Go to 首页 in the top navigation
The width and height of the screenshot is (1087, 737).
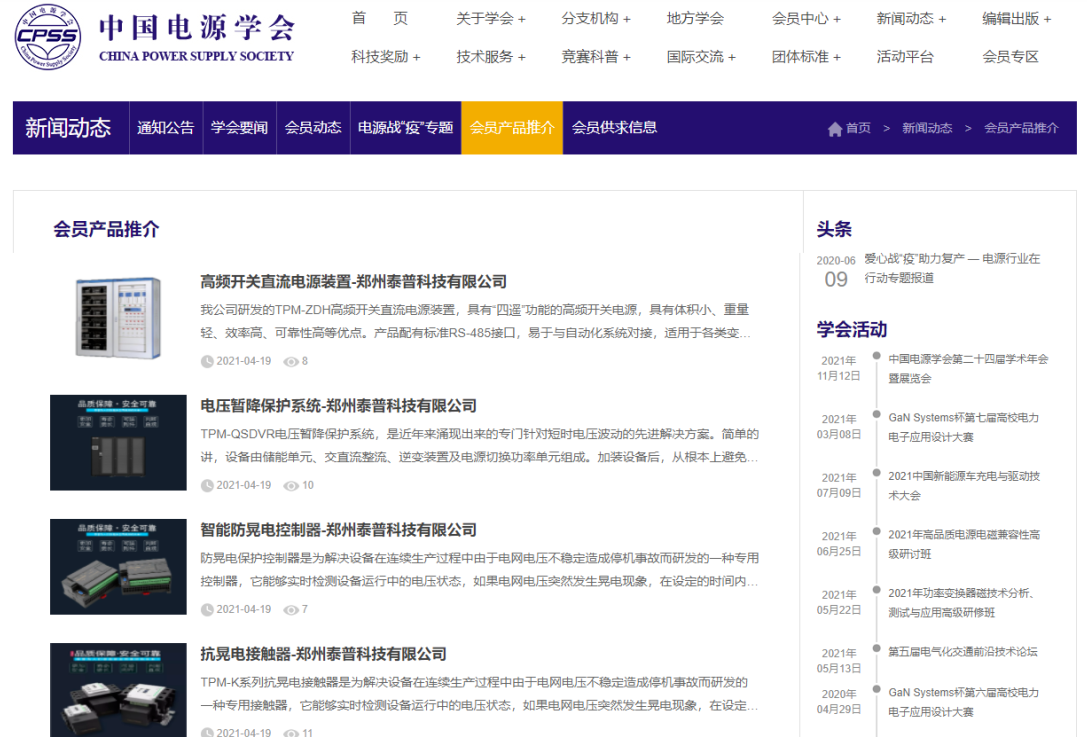[380, 19]
